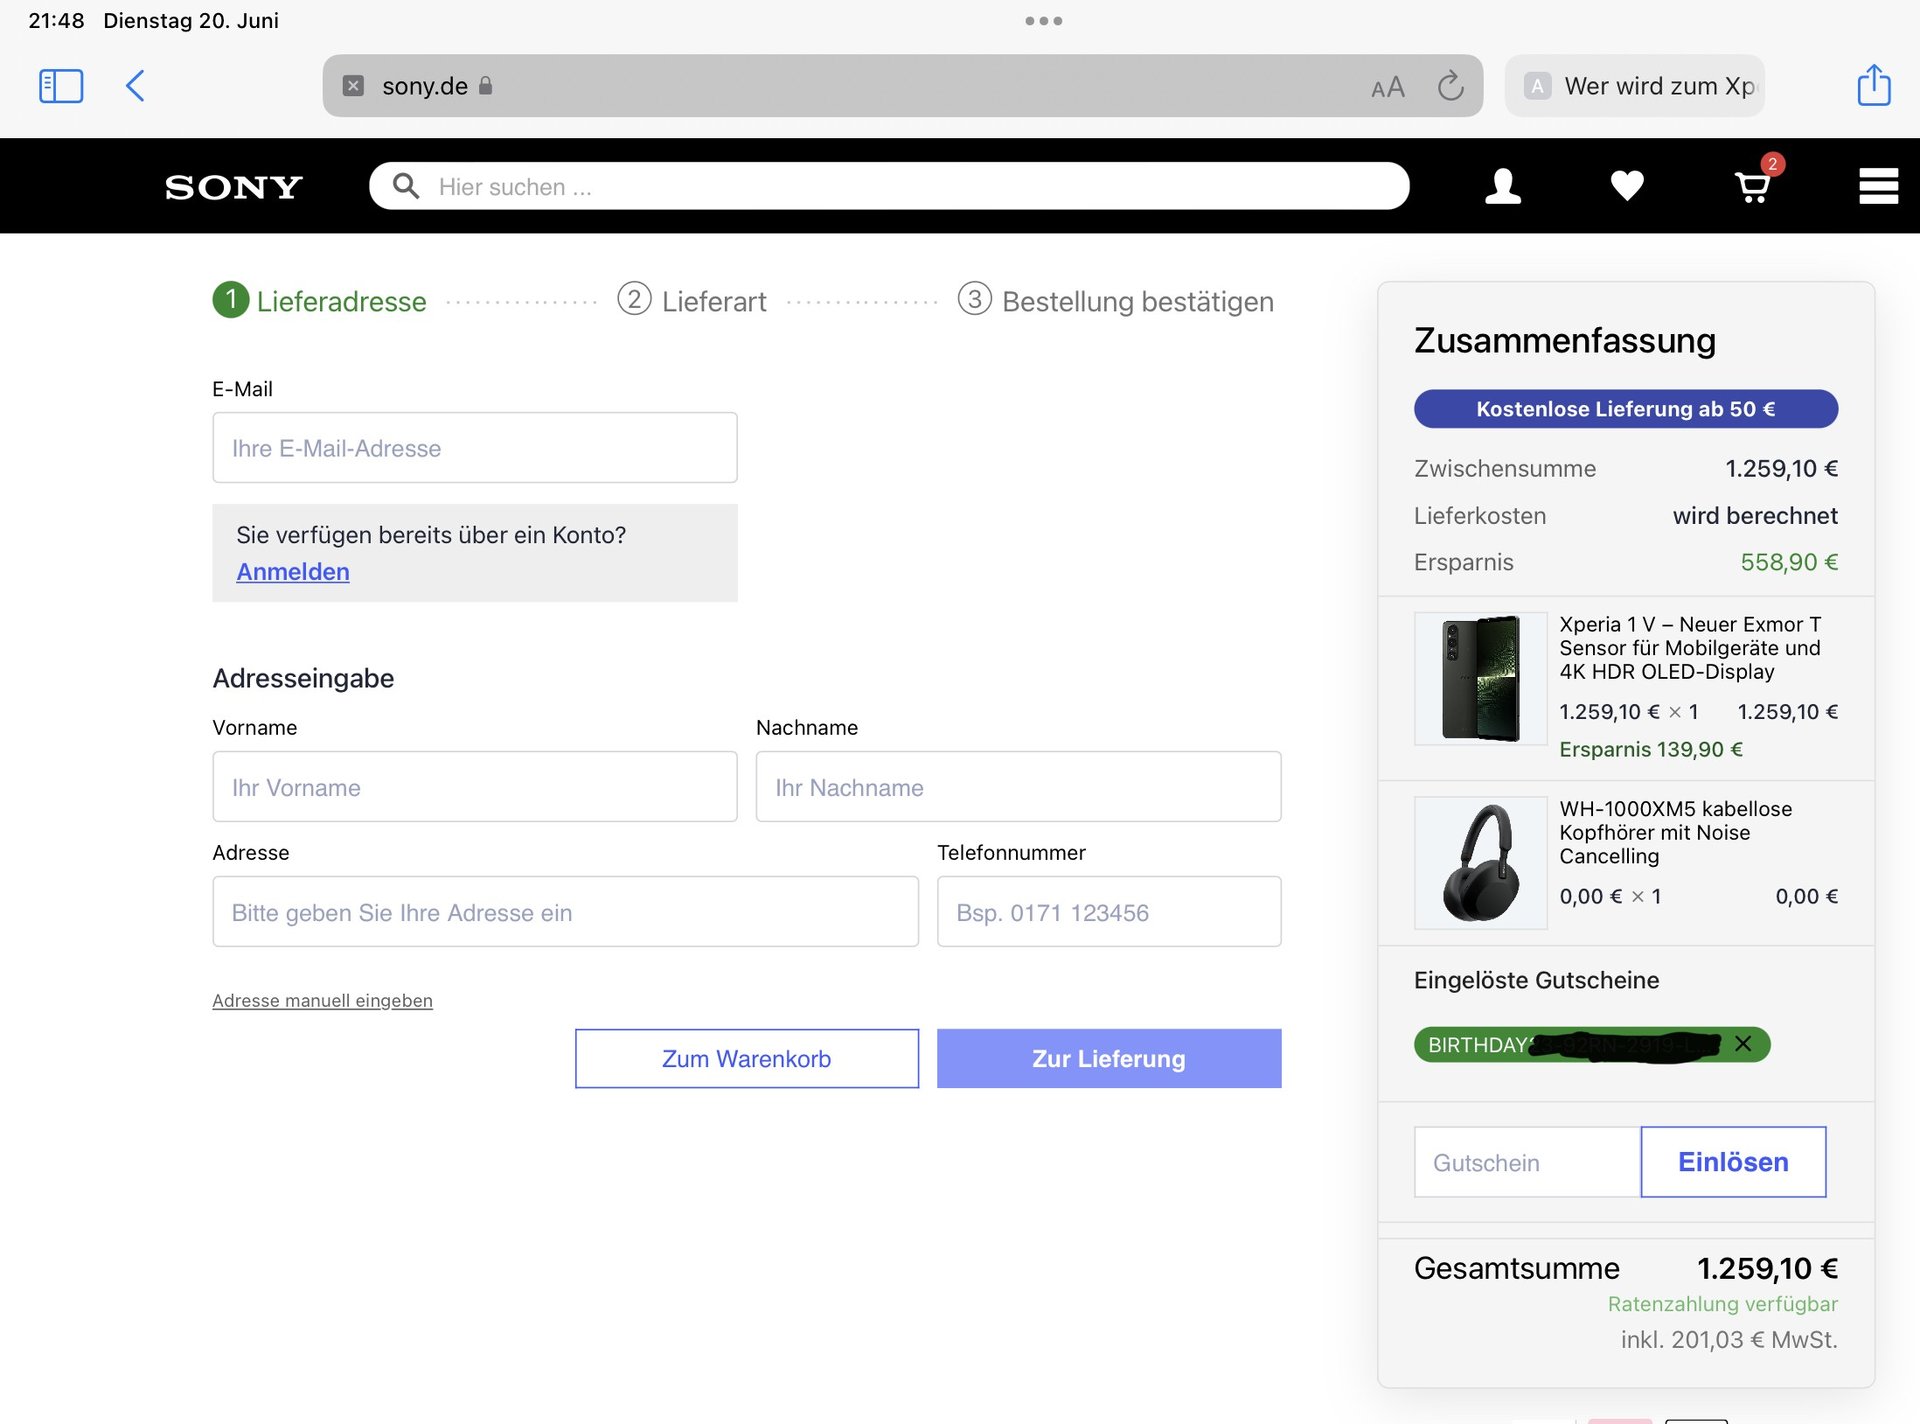Remove the BIRTHDAY voucher code
Screen dimensions: 1920x1424
coord(1743,1044)
